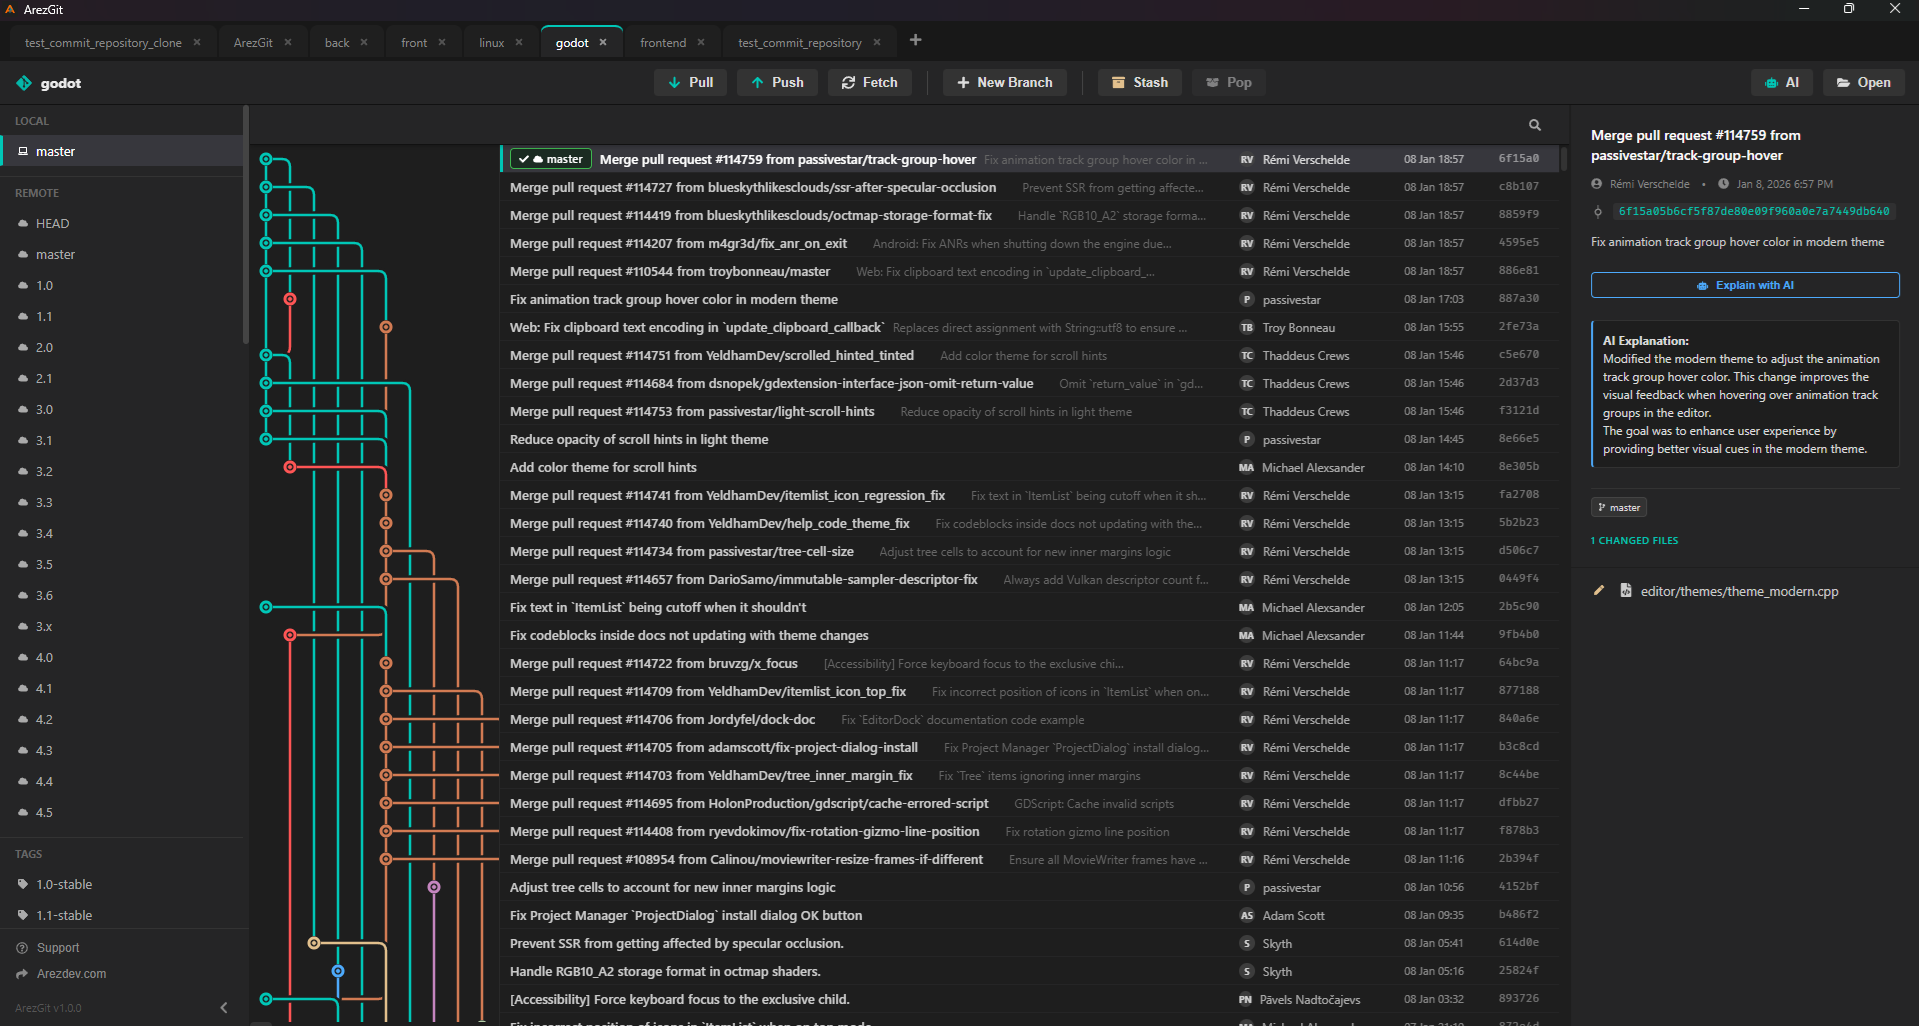Click the Open repository icon
Image resolution: width=1919 pixels, height=1026 pixels.
click(x=1842, y=82)
